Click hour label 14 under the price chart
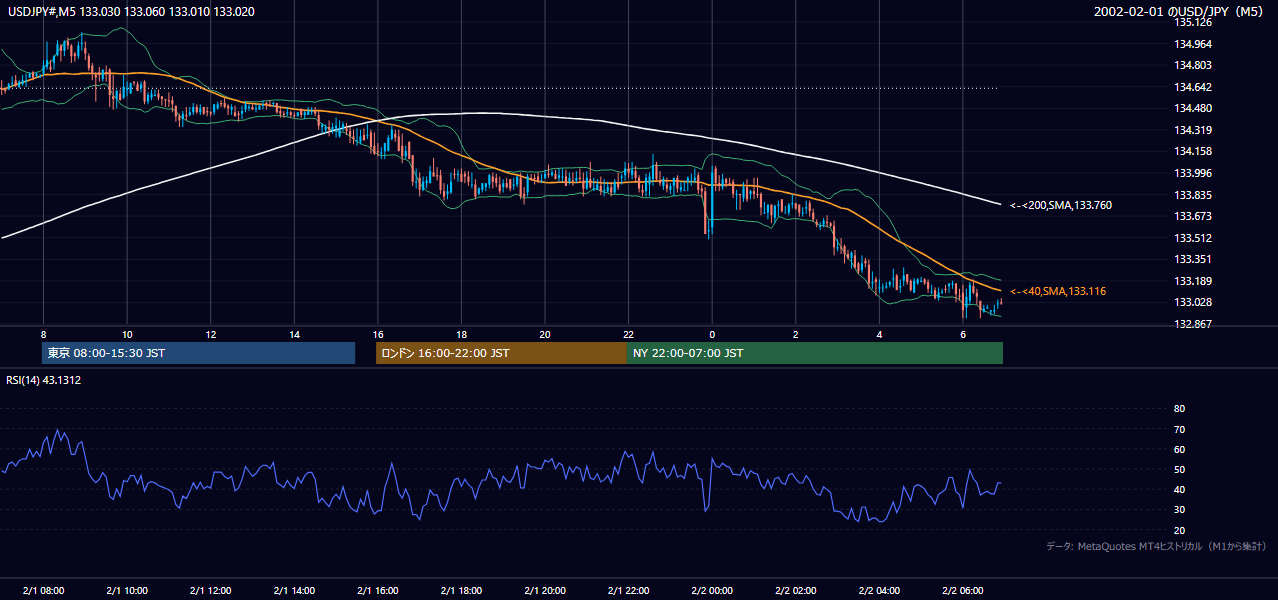Image resolution: width=1278 pixels, height=600 pixels. (294, 334)
